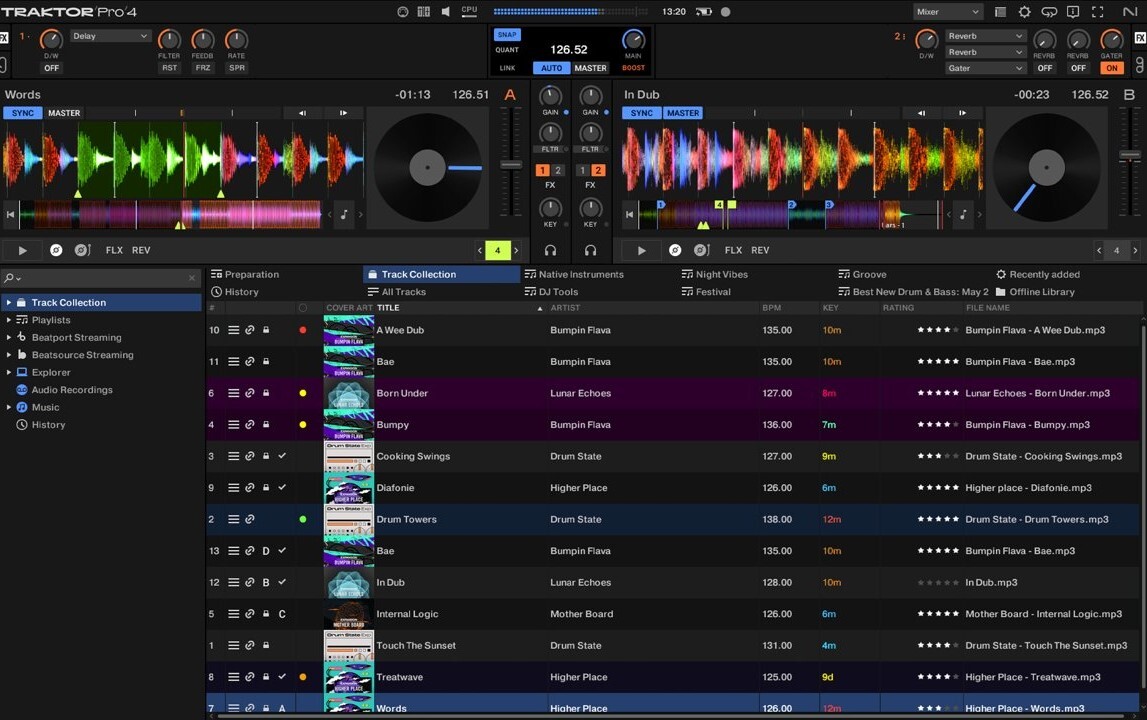Open the Delay effect dropdown in FX 1
This screenshot has width=1147, height=720.
110,36
